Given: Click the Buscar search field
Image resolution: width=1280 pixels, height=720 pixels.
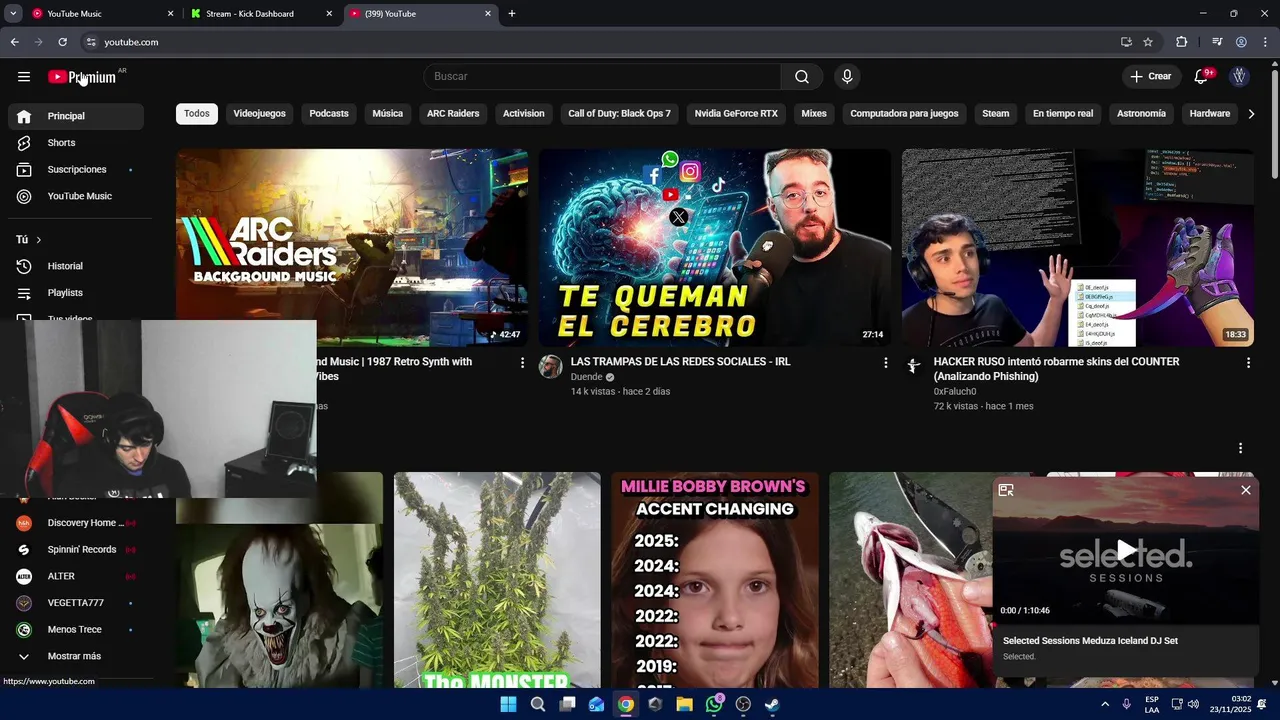Looking at the screenshot, I should tap(602, 77).
